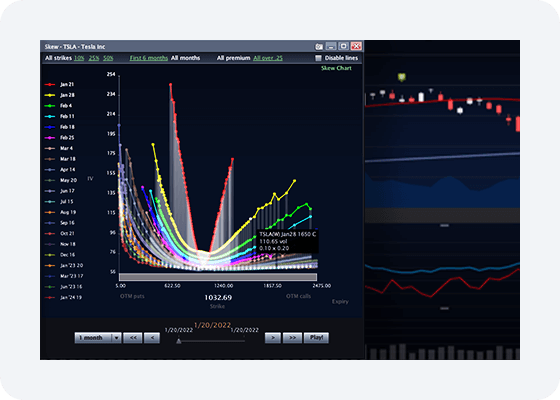Select the Sep 16 legend entry
The width and height of the screenshot is (560, 400).
point(59,223)
